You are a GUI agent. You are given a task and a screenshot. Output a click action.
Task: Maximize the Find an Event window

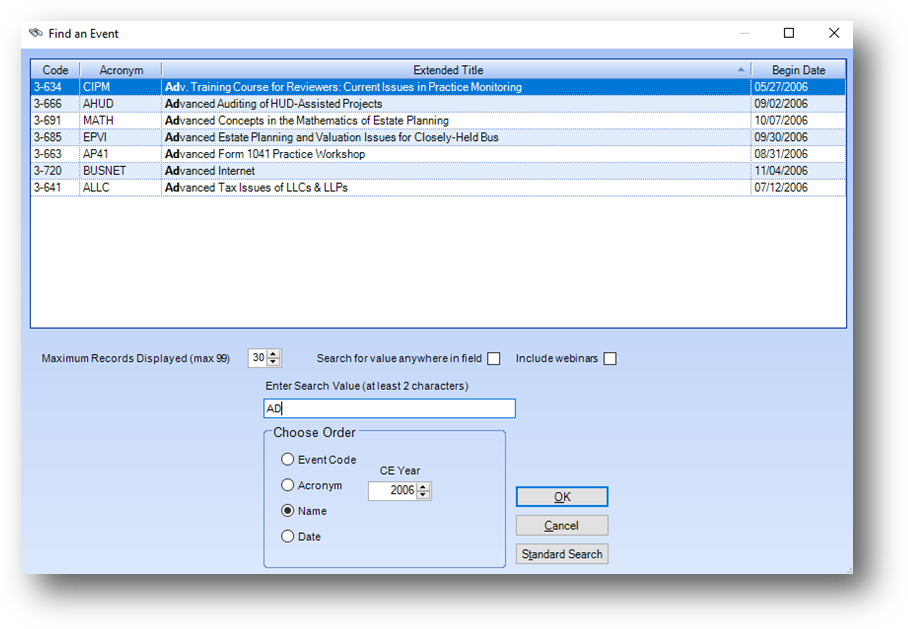pos(789,33)
